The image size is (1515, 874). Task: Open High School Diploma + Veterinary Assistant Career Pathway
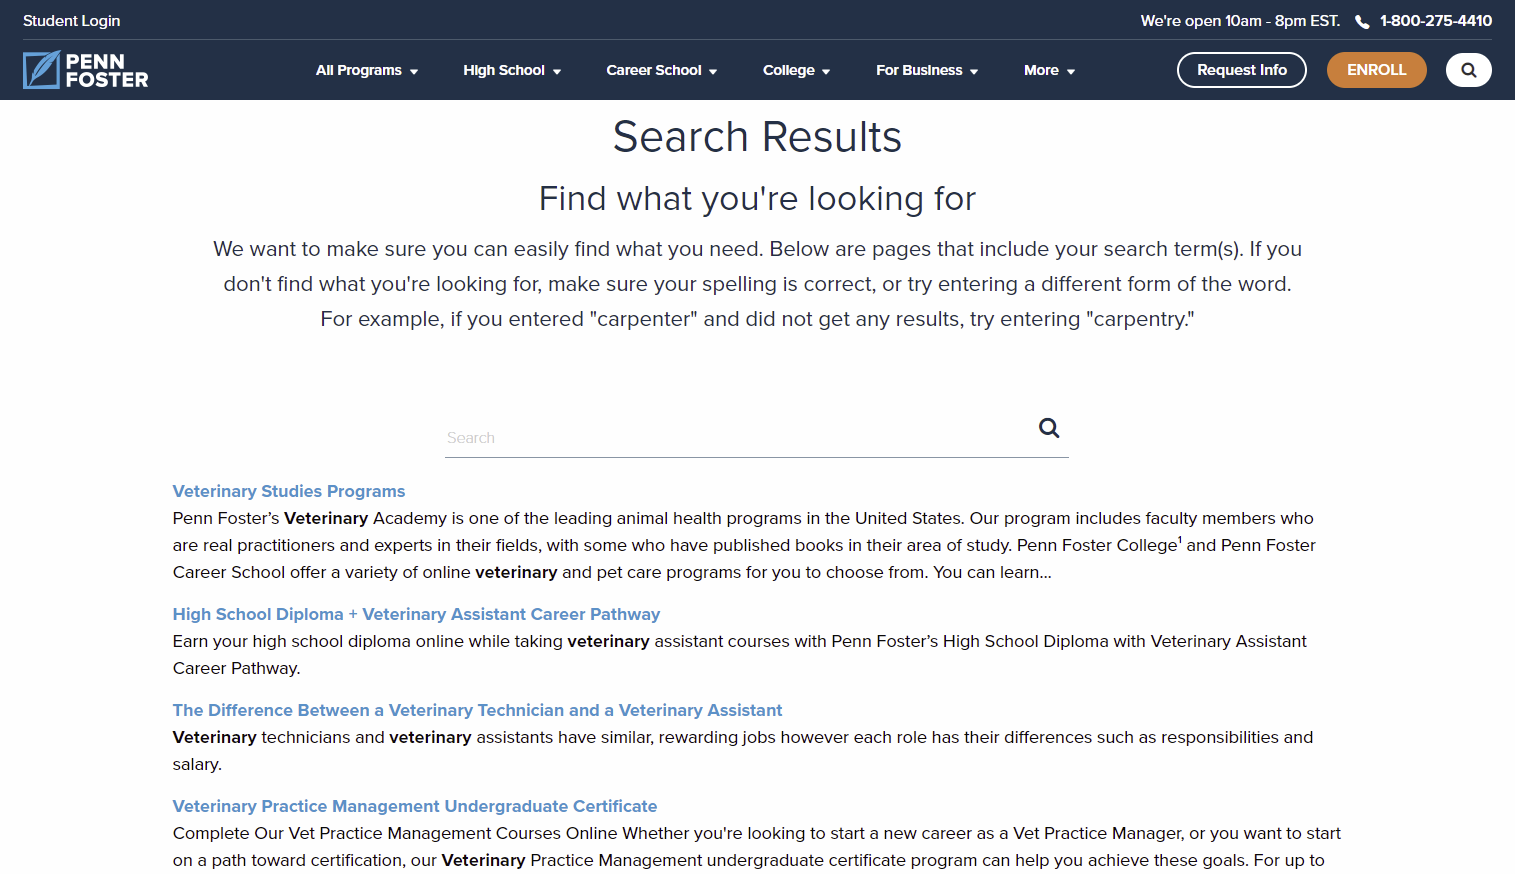pos(416,614)
